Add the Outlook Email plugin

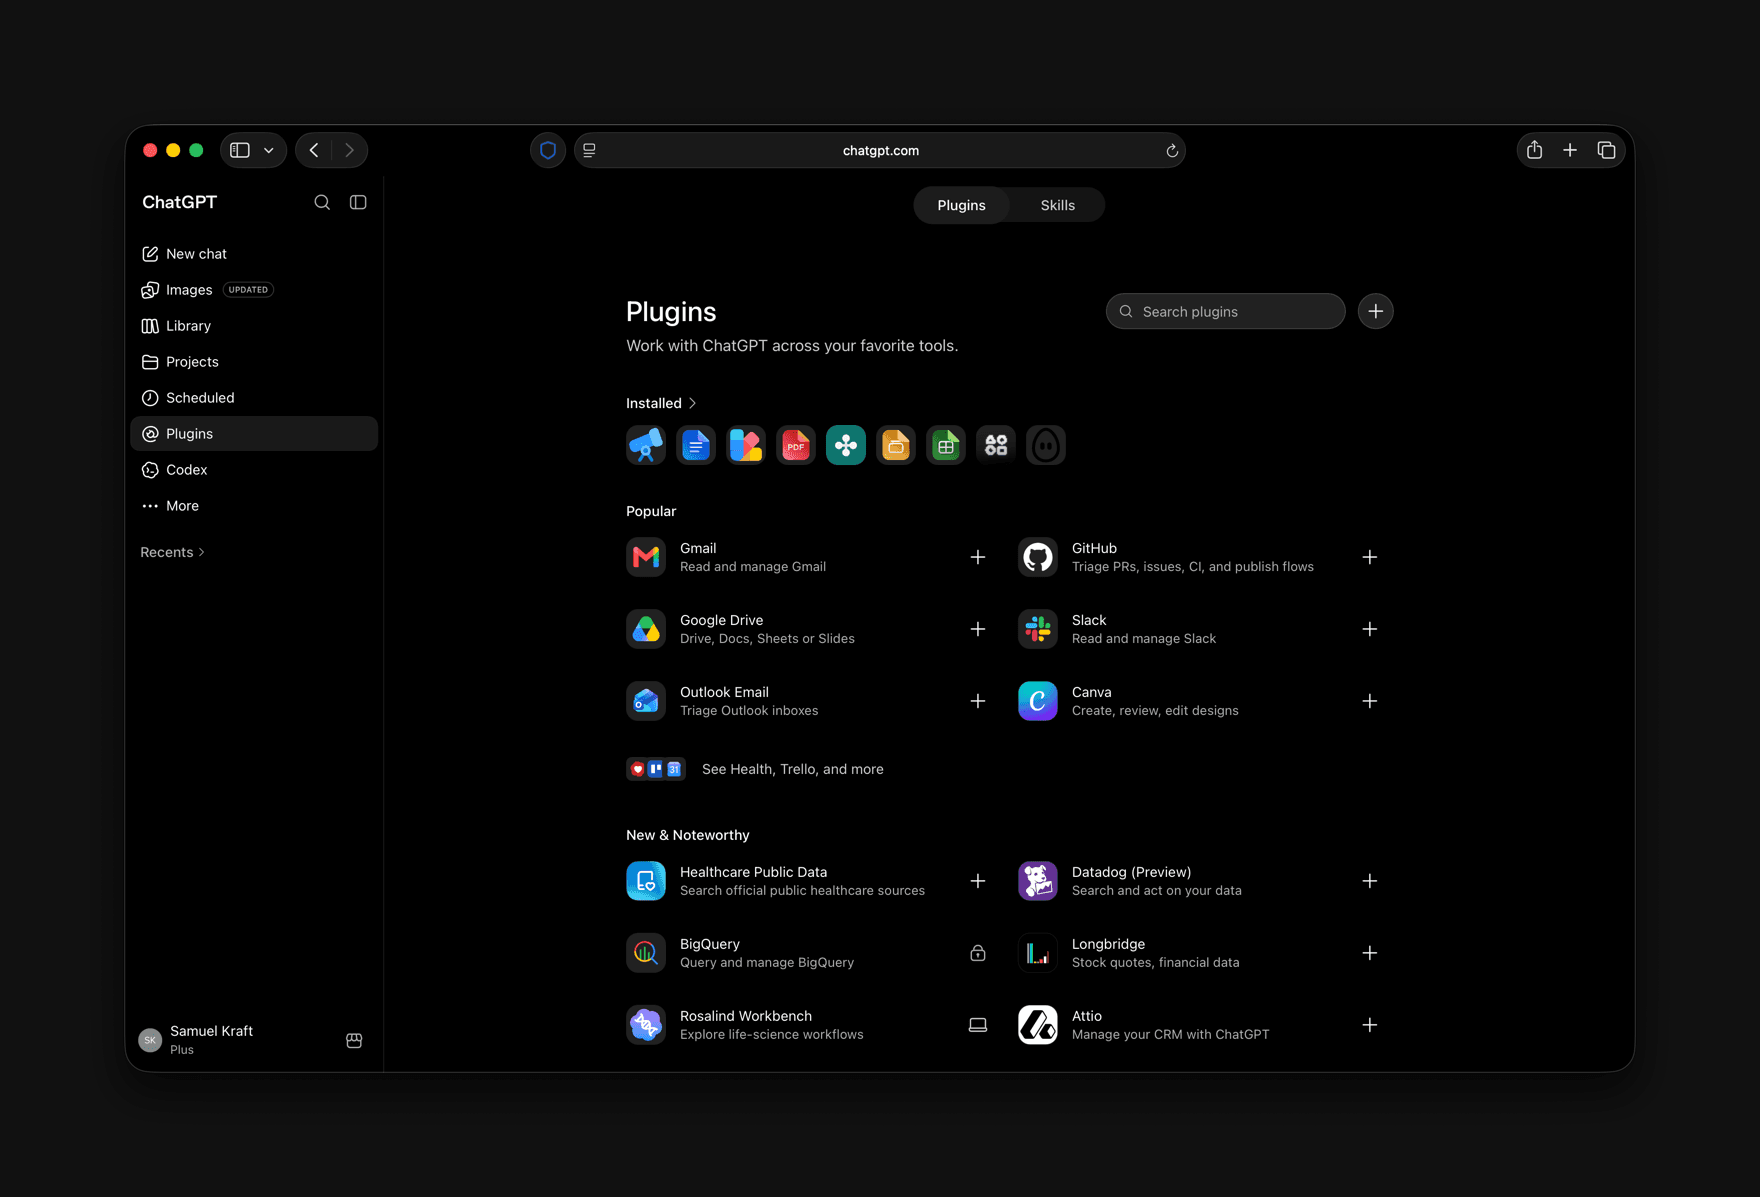(x=978, y=701)
